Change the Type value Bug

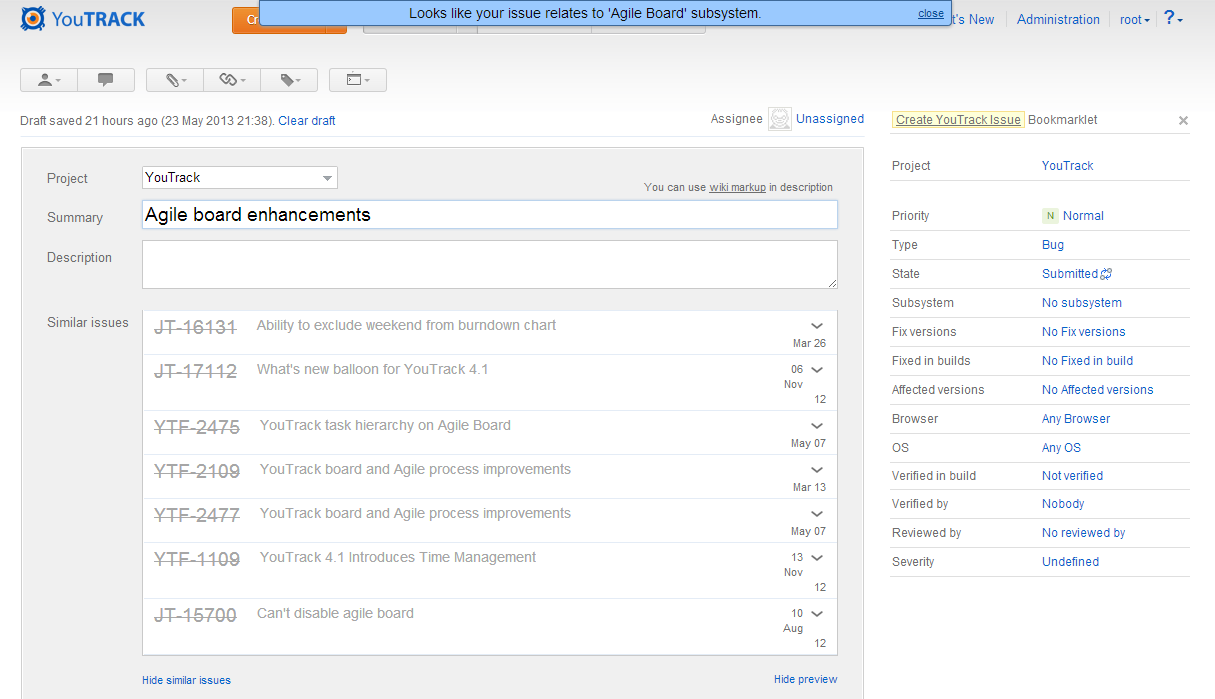click(x=1053, y=245)
